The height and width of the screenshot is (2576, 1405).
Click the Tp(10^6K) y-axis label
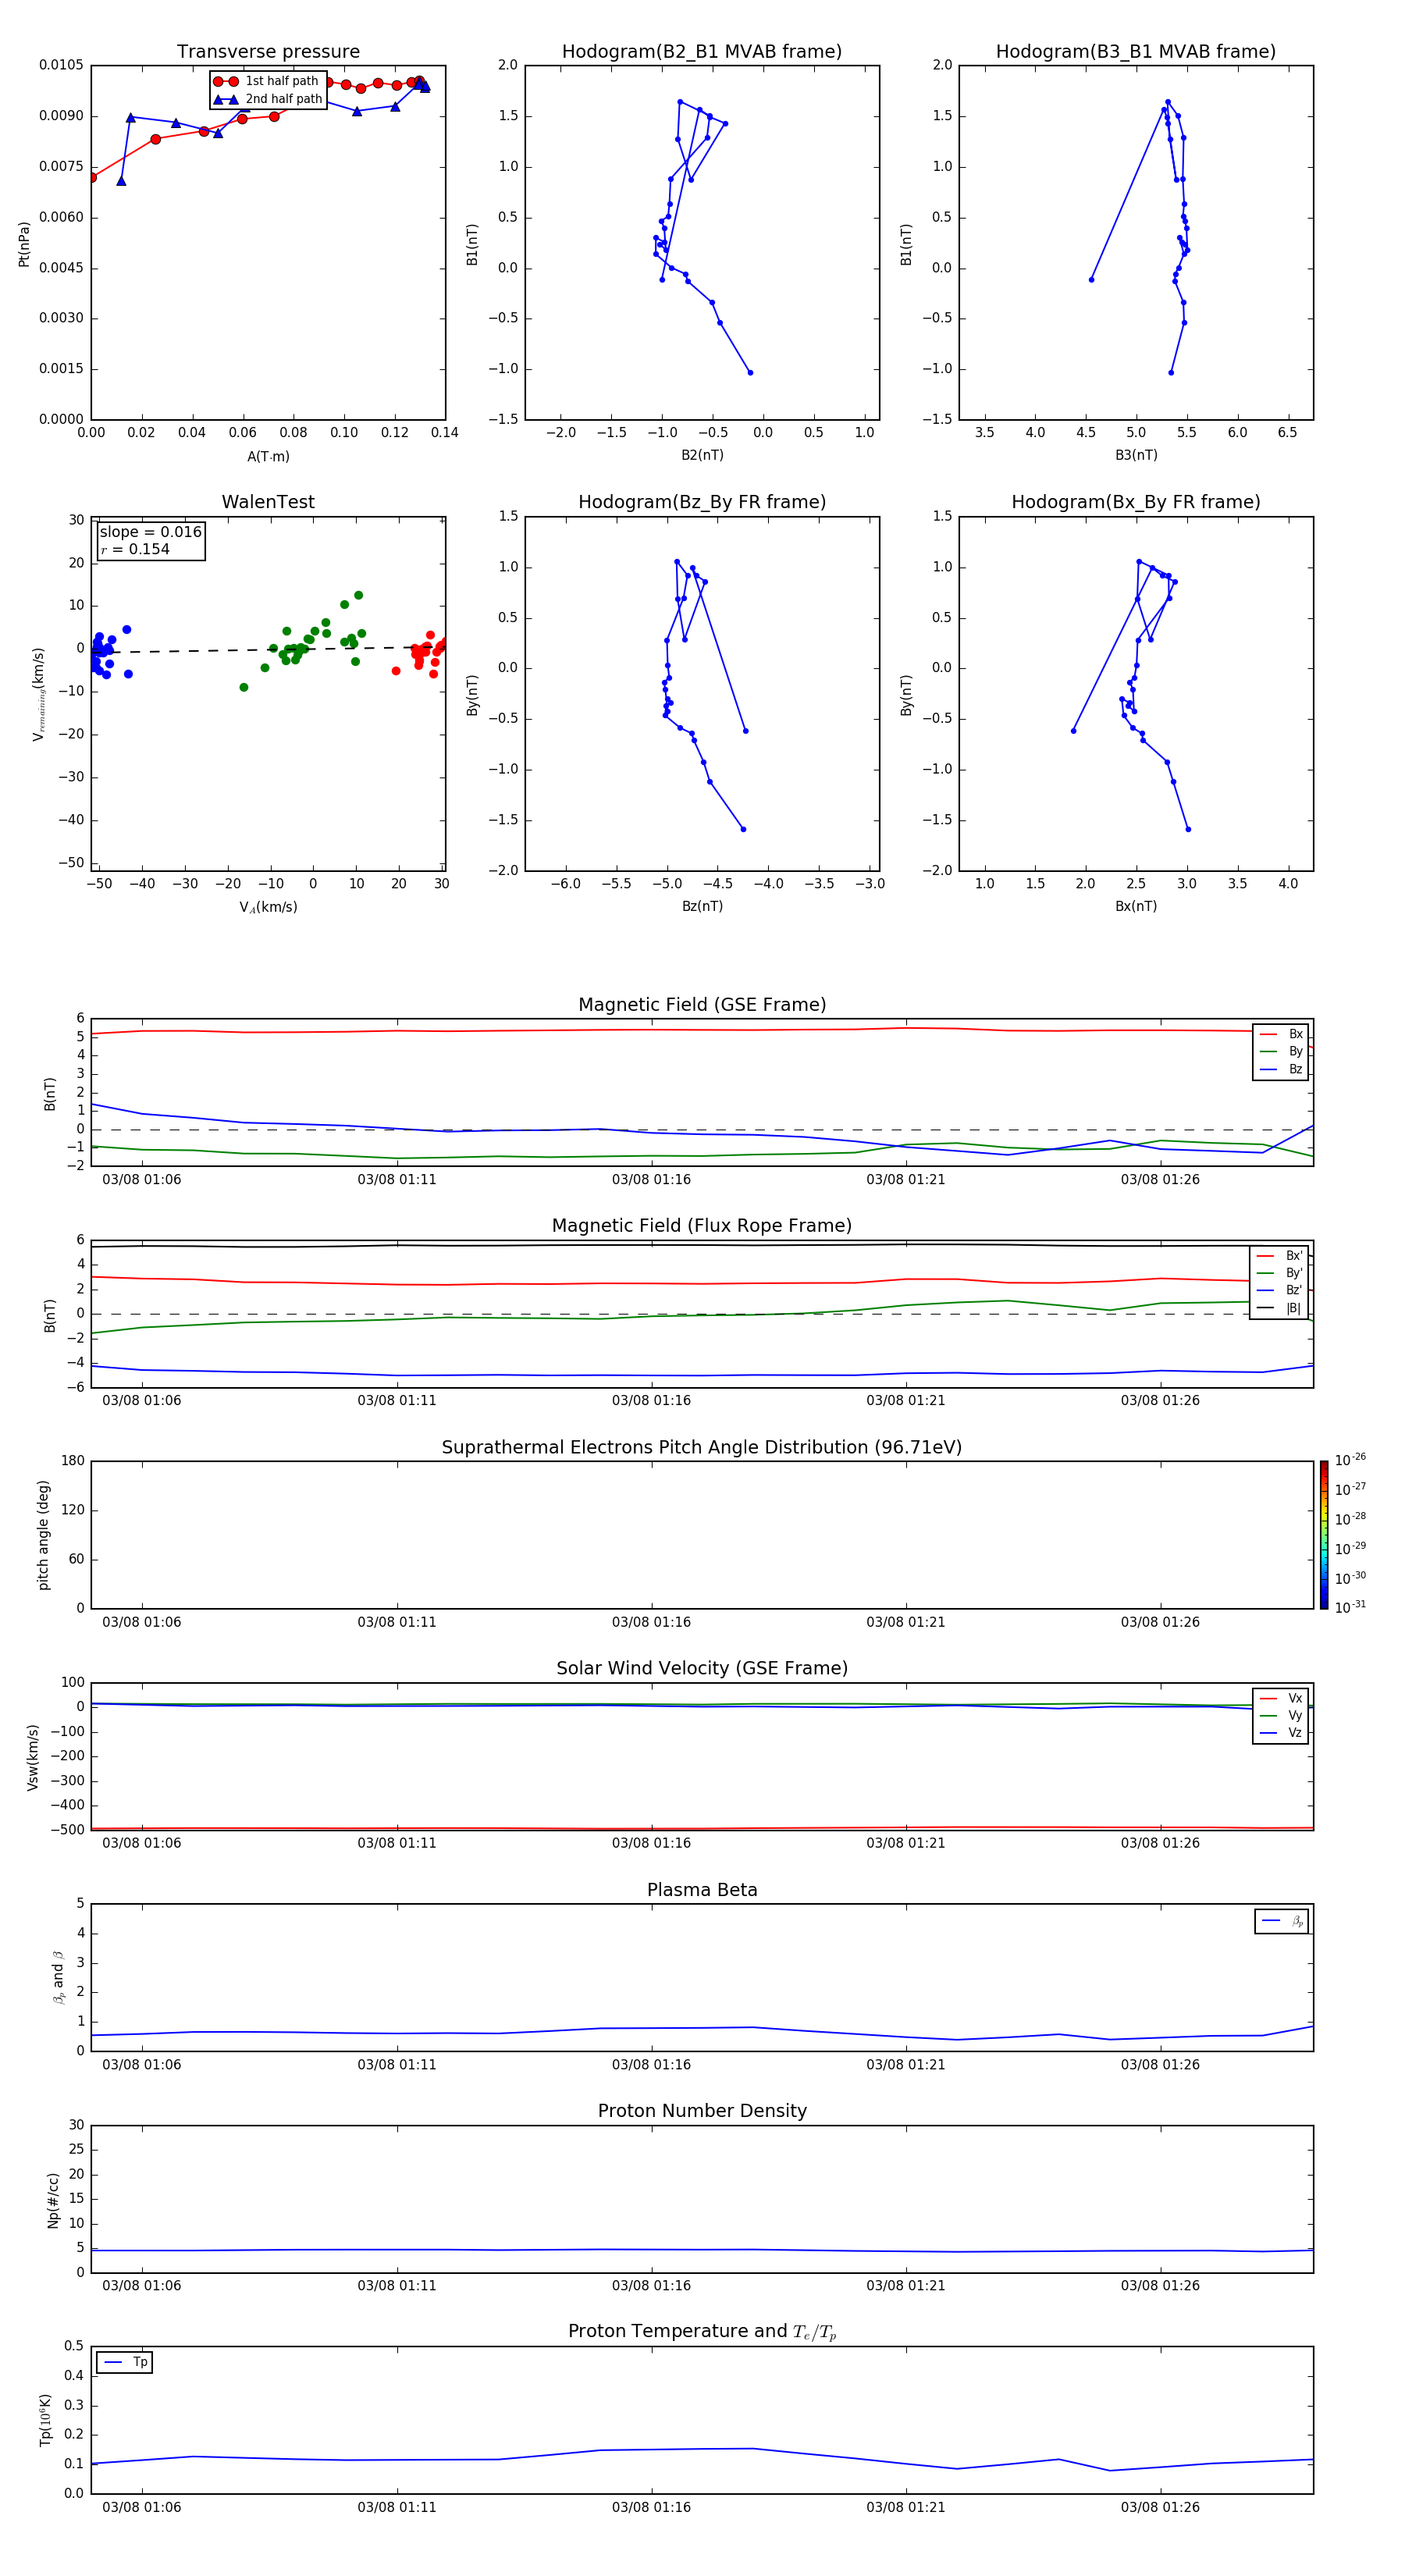pyautogui.click(x=45, y=2420)
